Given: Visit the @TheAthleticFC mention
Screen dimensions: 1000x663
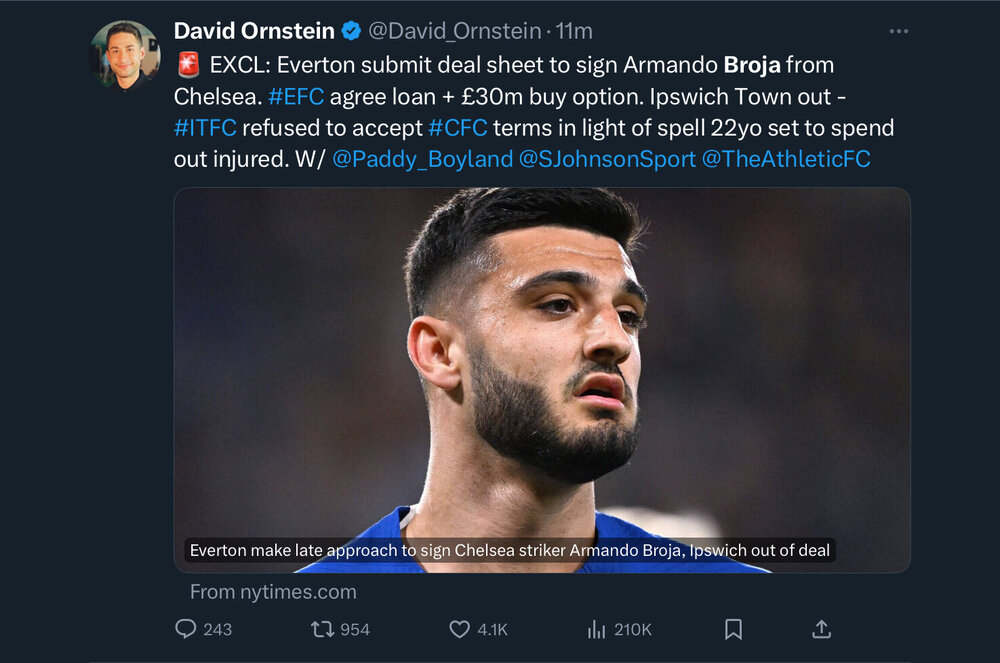Looking at the screenshot, I should click(786, 159).
